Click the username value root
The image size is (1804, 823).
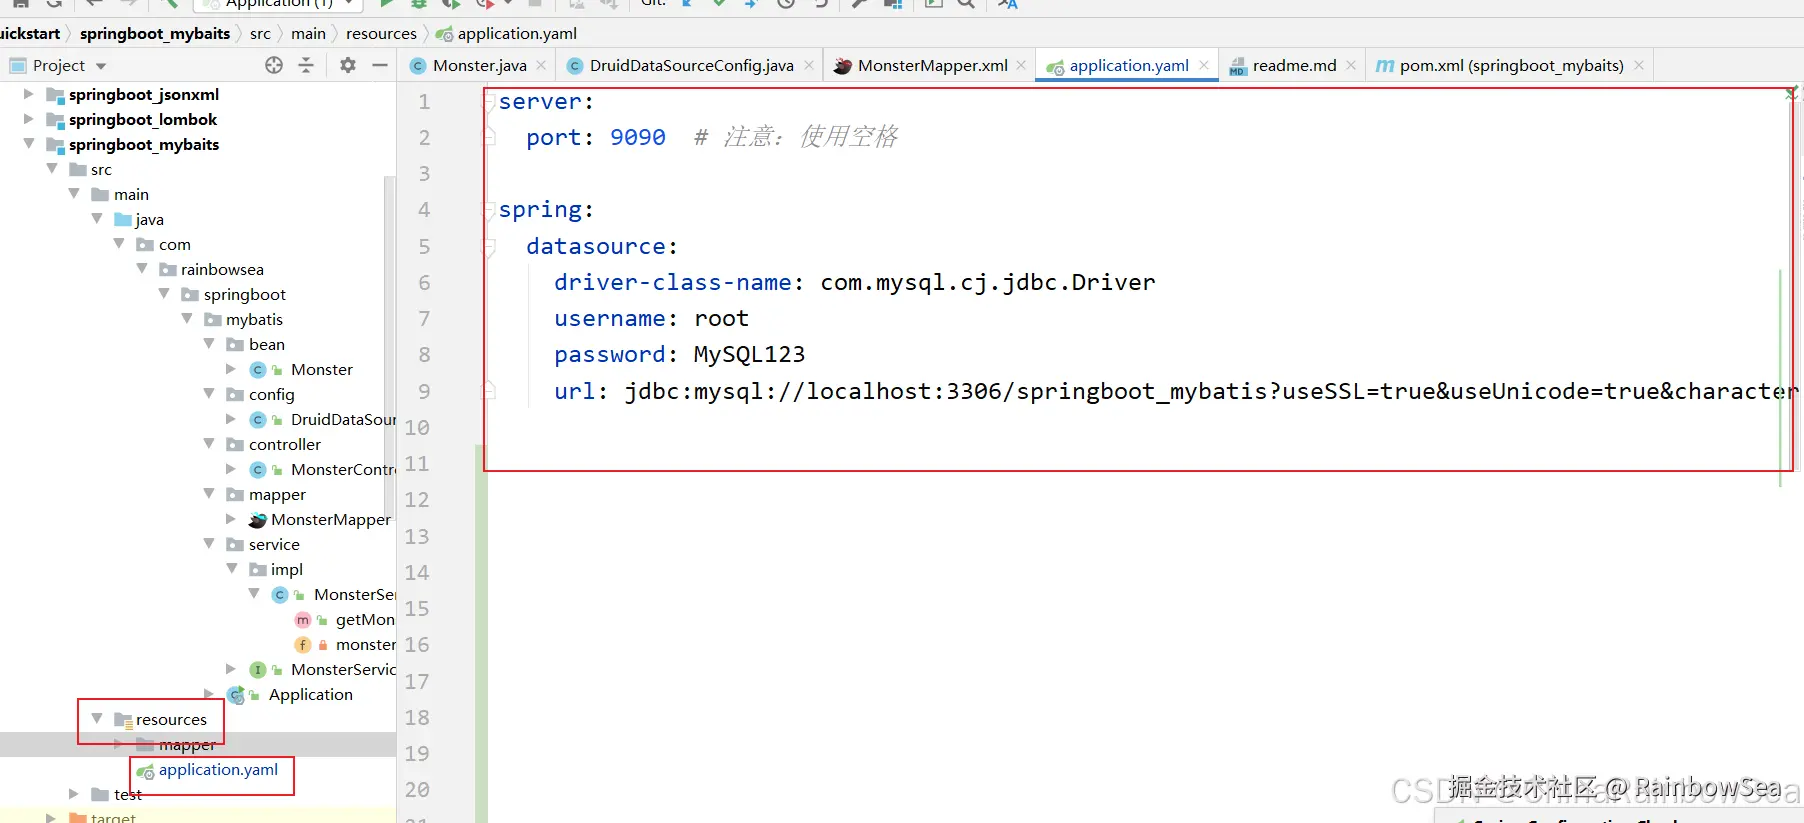tap(721, 318)
